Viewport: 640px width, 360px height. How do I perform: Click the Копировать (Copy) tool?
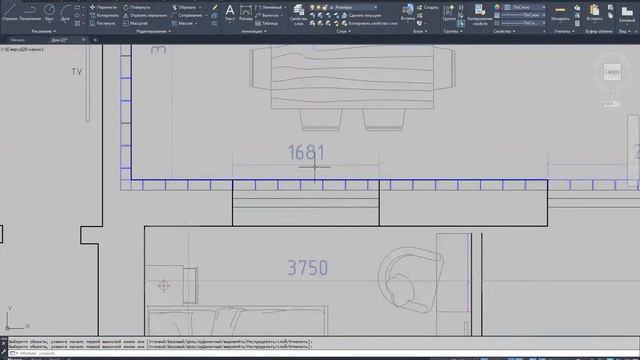coord(104,15)
